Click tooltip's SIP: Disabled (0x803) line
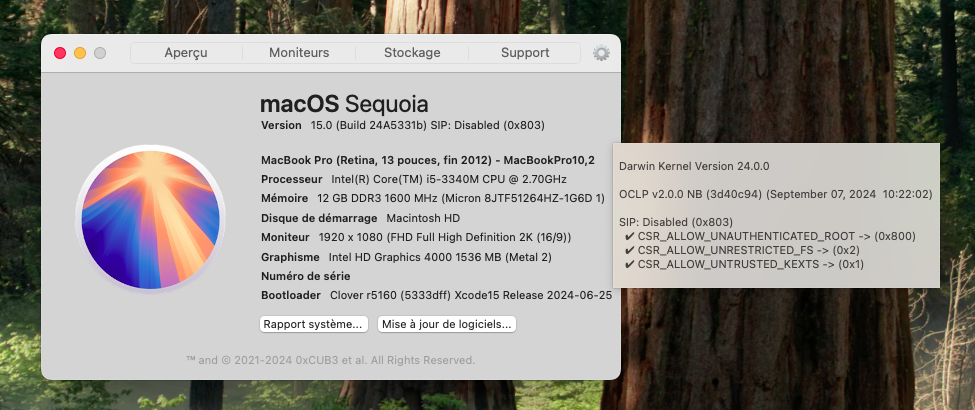Viewport: 975px width, 410px height. (676, 222)
